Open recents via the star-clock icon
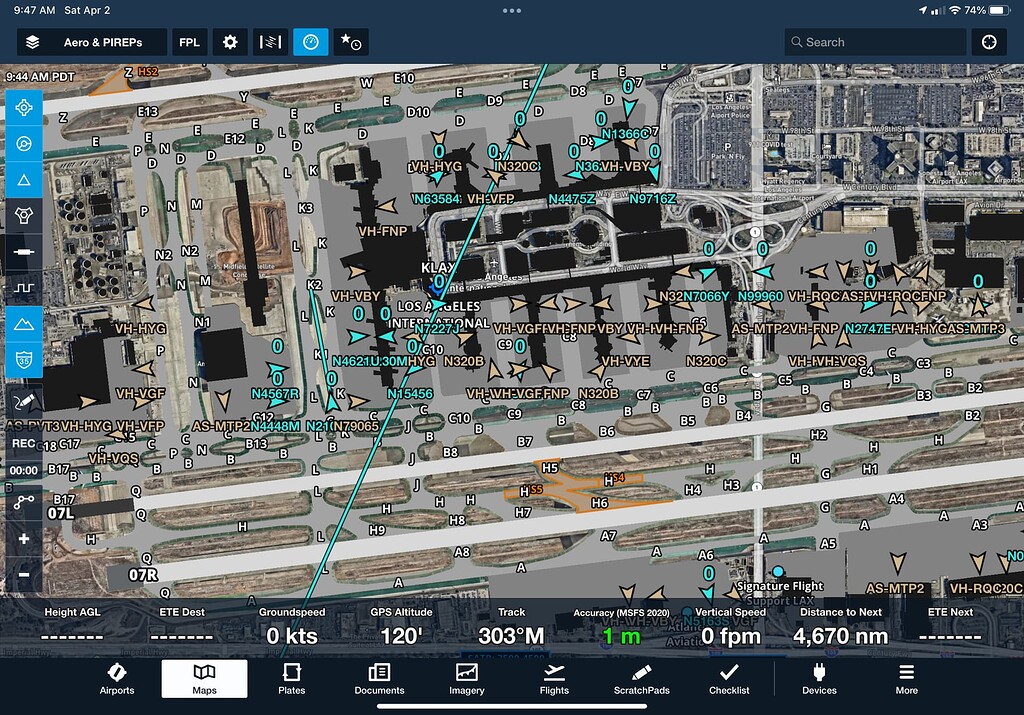 [x=351, y=42]
